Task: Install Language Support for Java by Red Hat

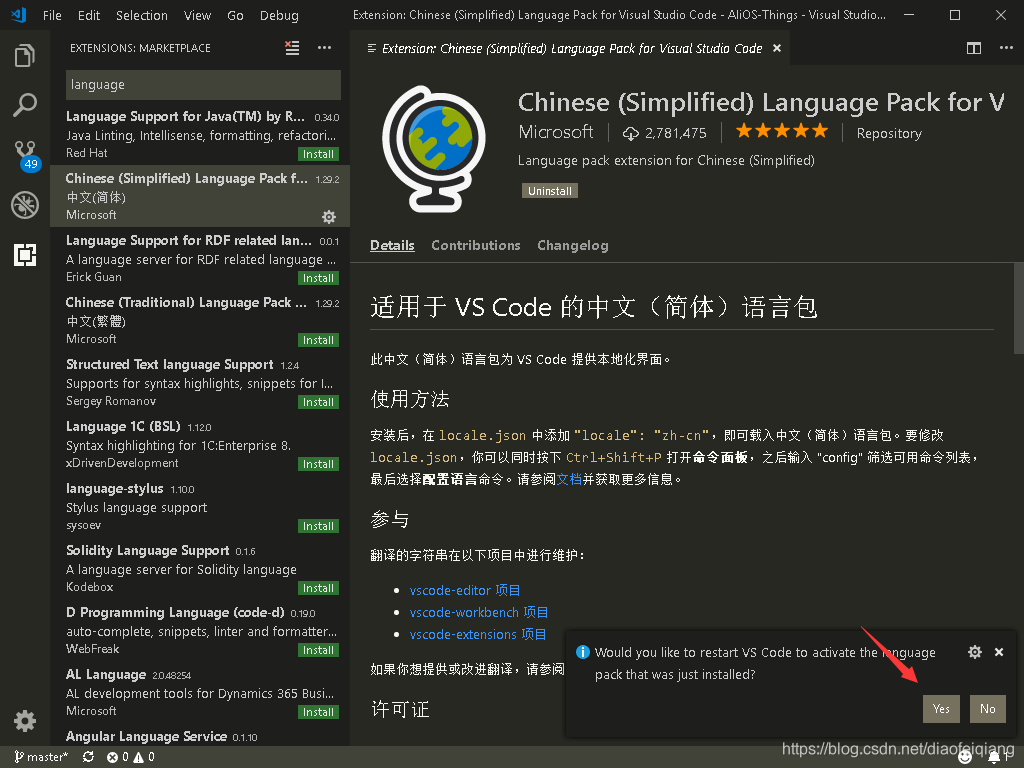Action: 318,154
